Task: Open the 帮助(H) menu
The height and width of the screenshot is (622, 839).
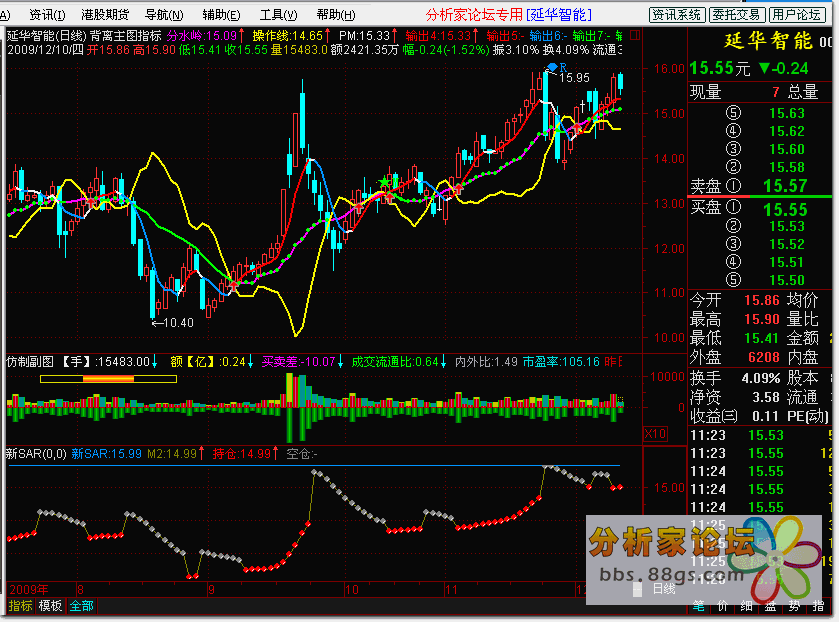Action: point(335,14)
